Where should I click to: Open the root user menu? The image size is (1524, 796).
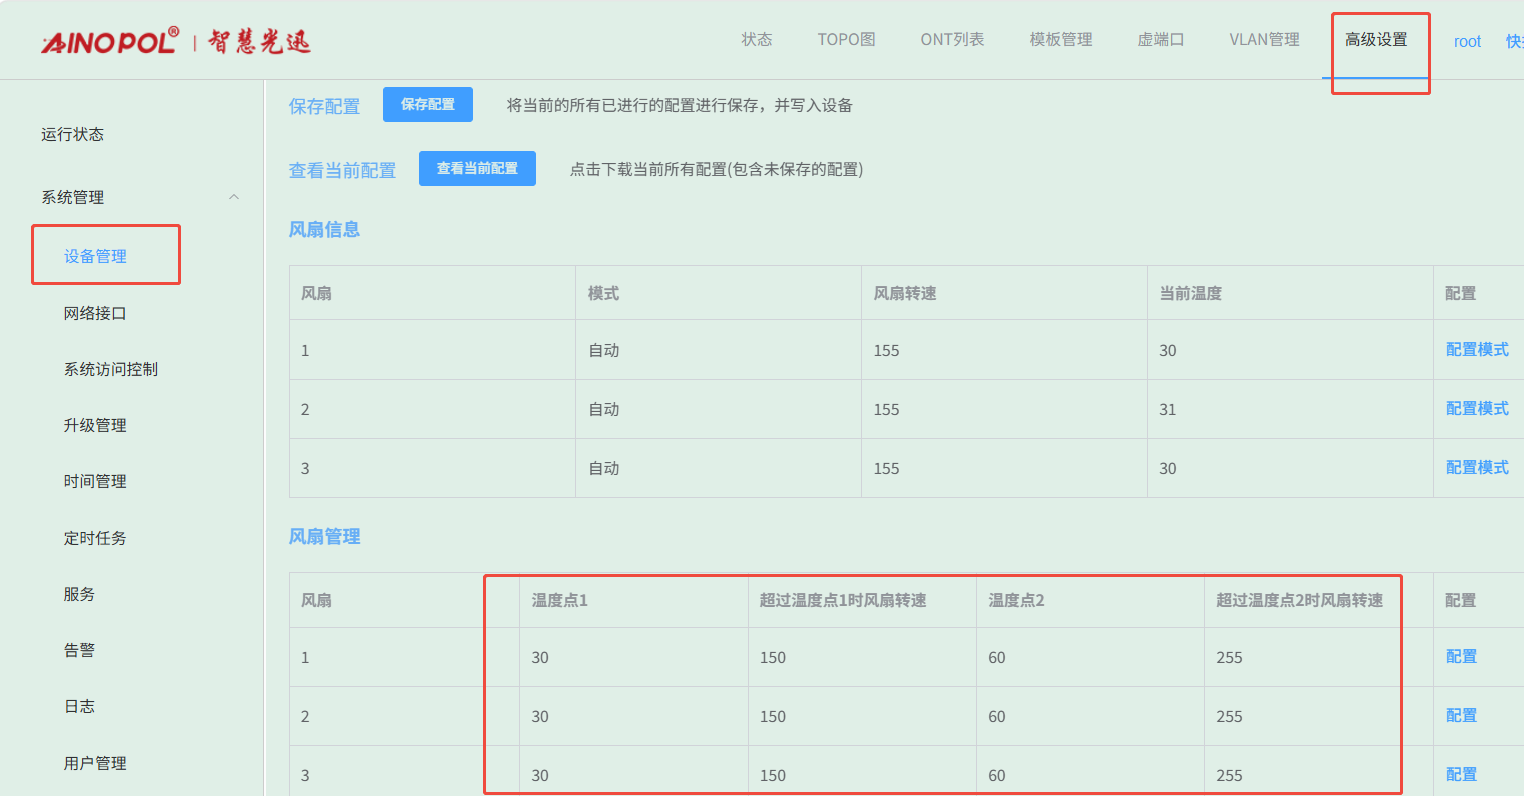[x=1467, y=41]
